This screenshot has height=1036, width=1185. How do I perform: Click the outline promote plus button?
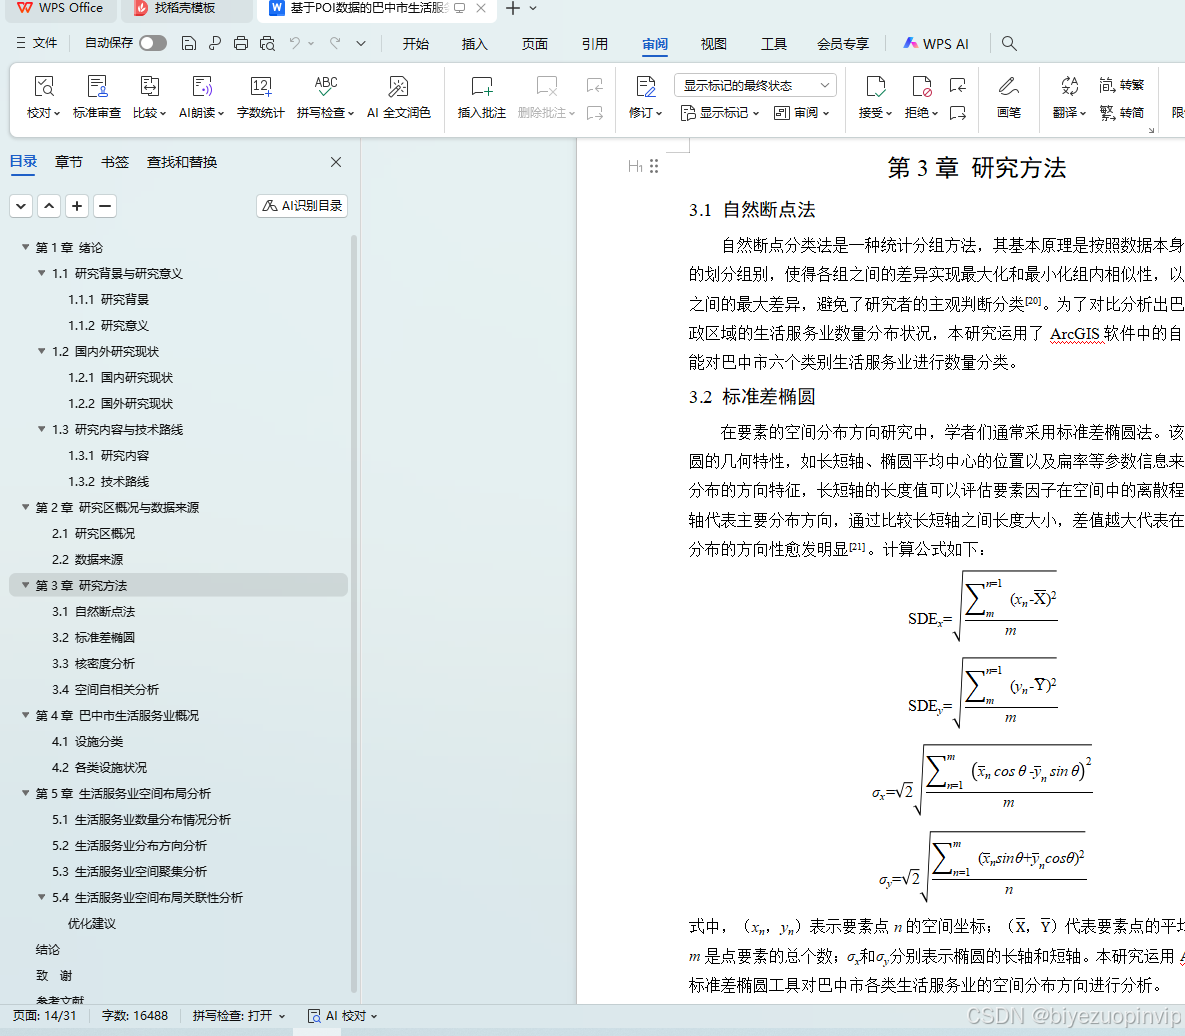[77, 206]
